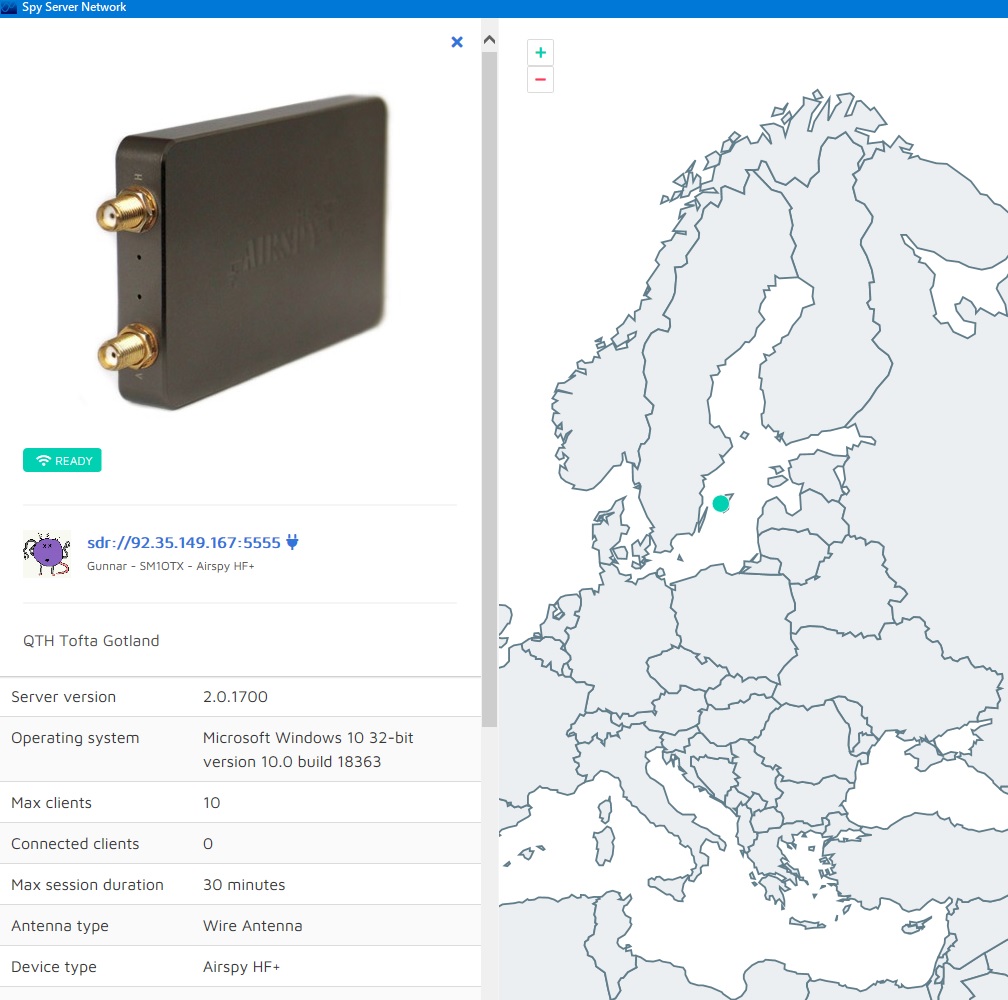Click the Airspy HF+ device photo
Screen dimensions: 1008x1000
point(241,252)
